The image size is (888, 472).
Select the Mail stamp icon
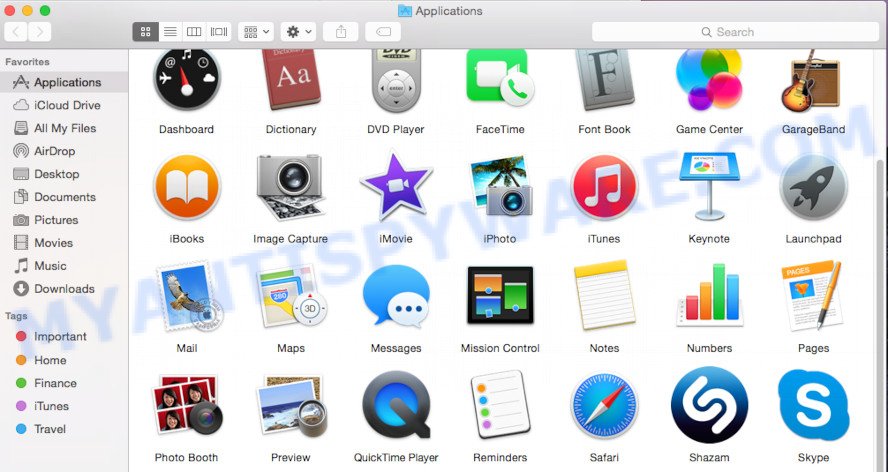(189, 296)
